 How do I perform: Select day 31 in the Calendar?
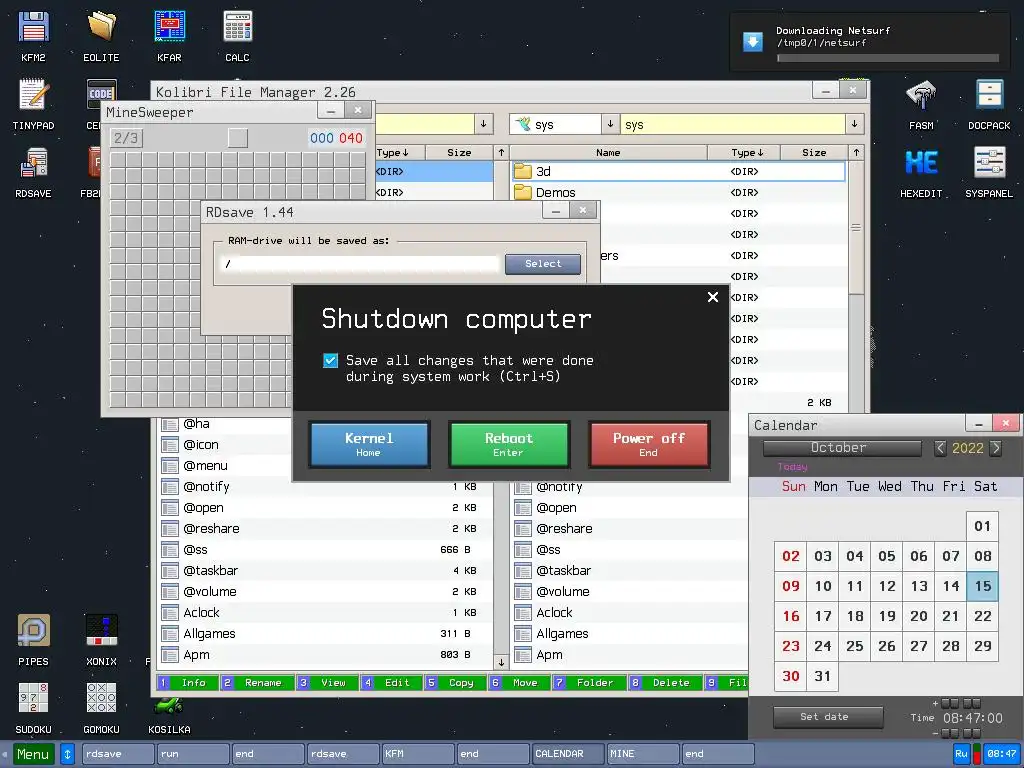823,676
